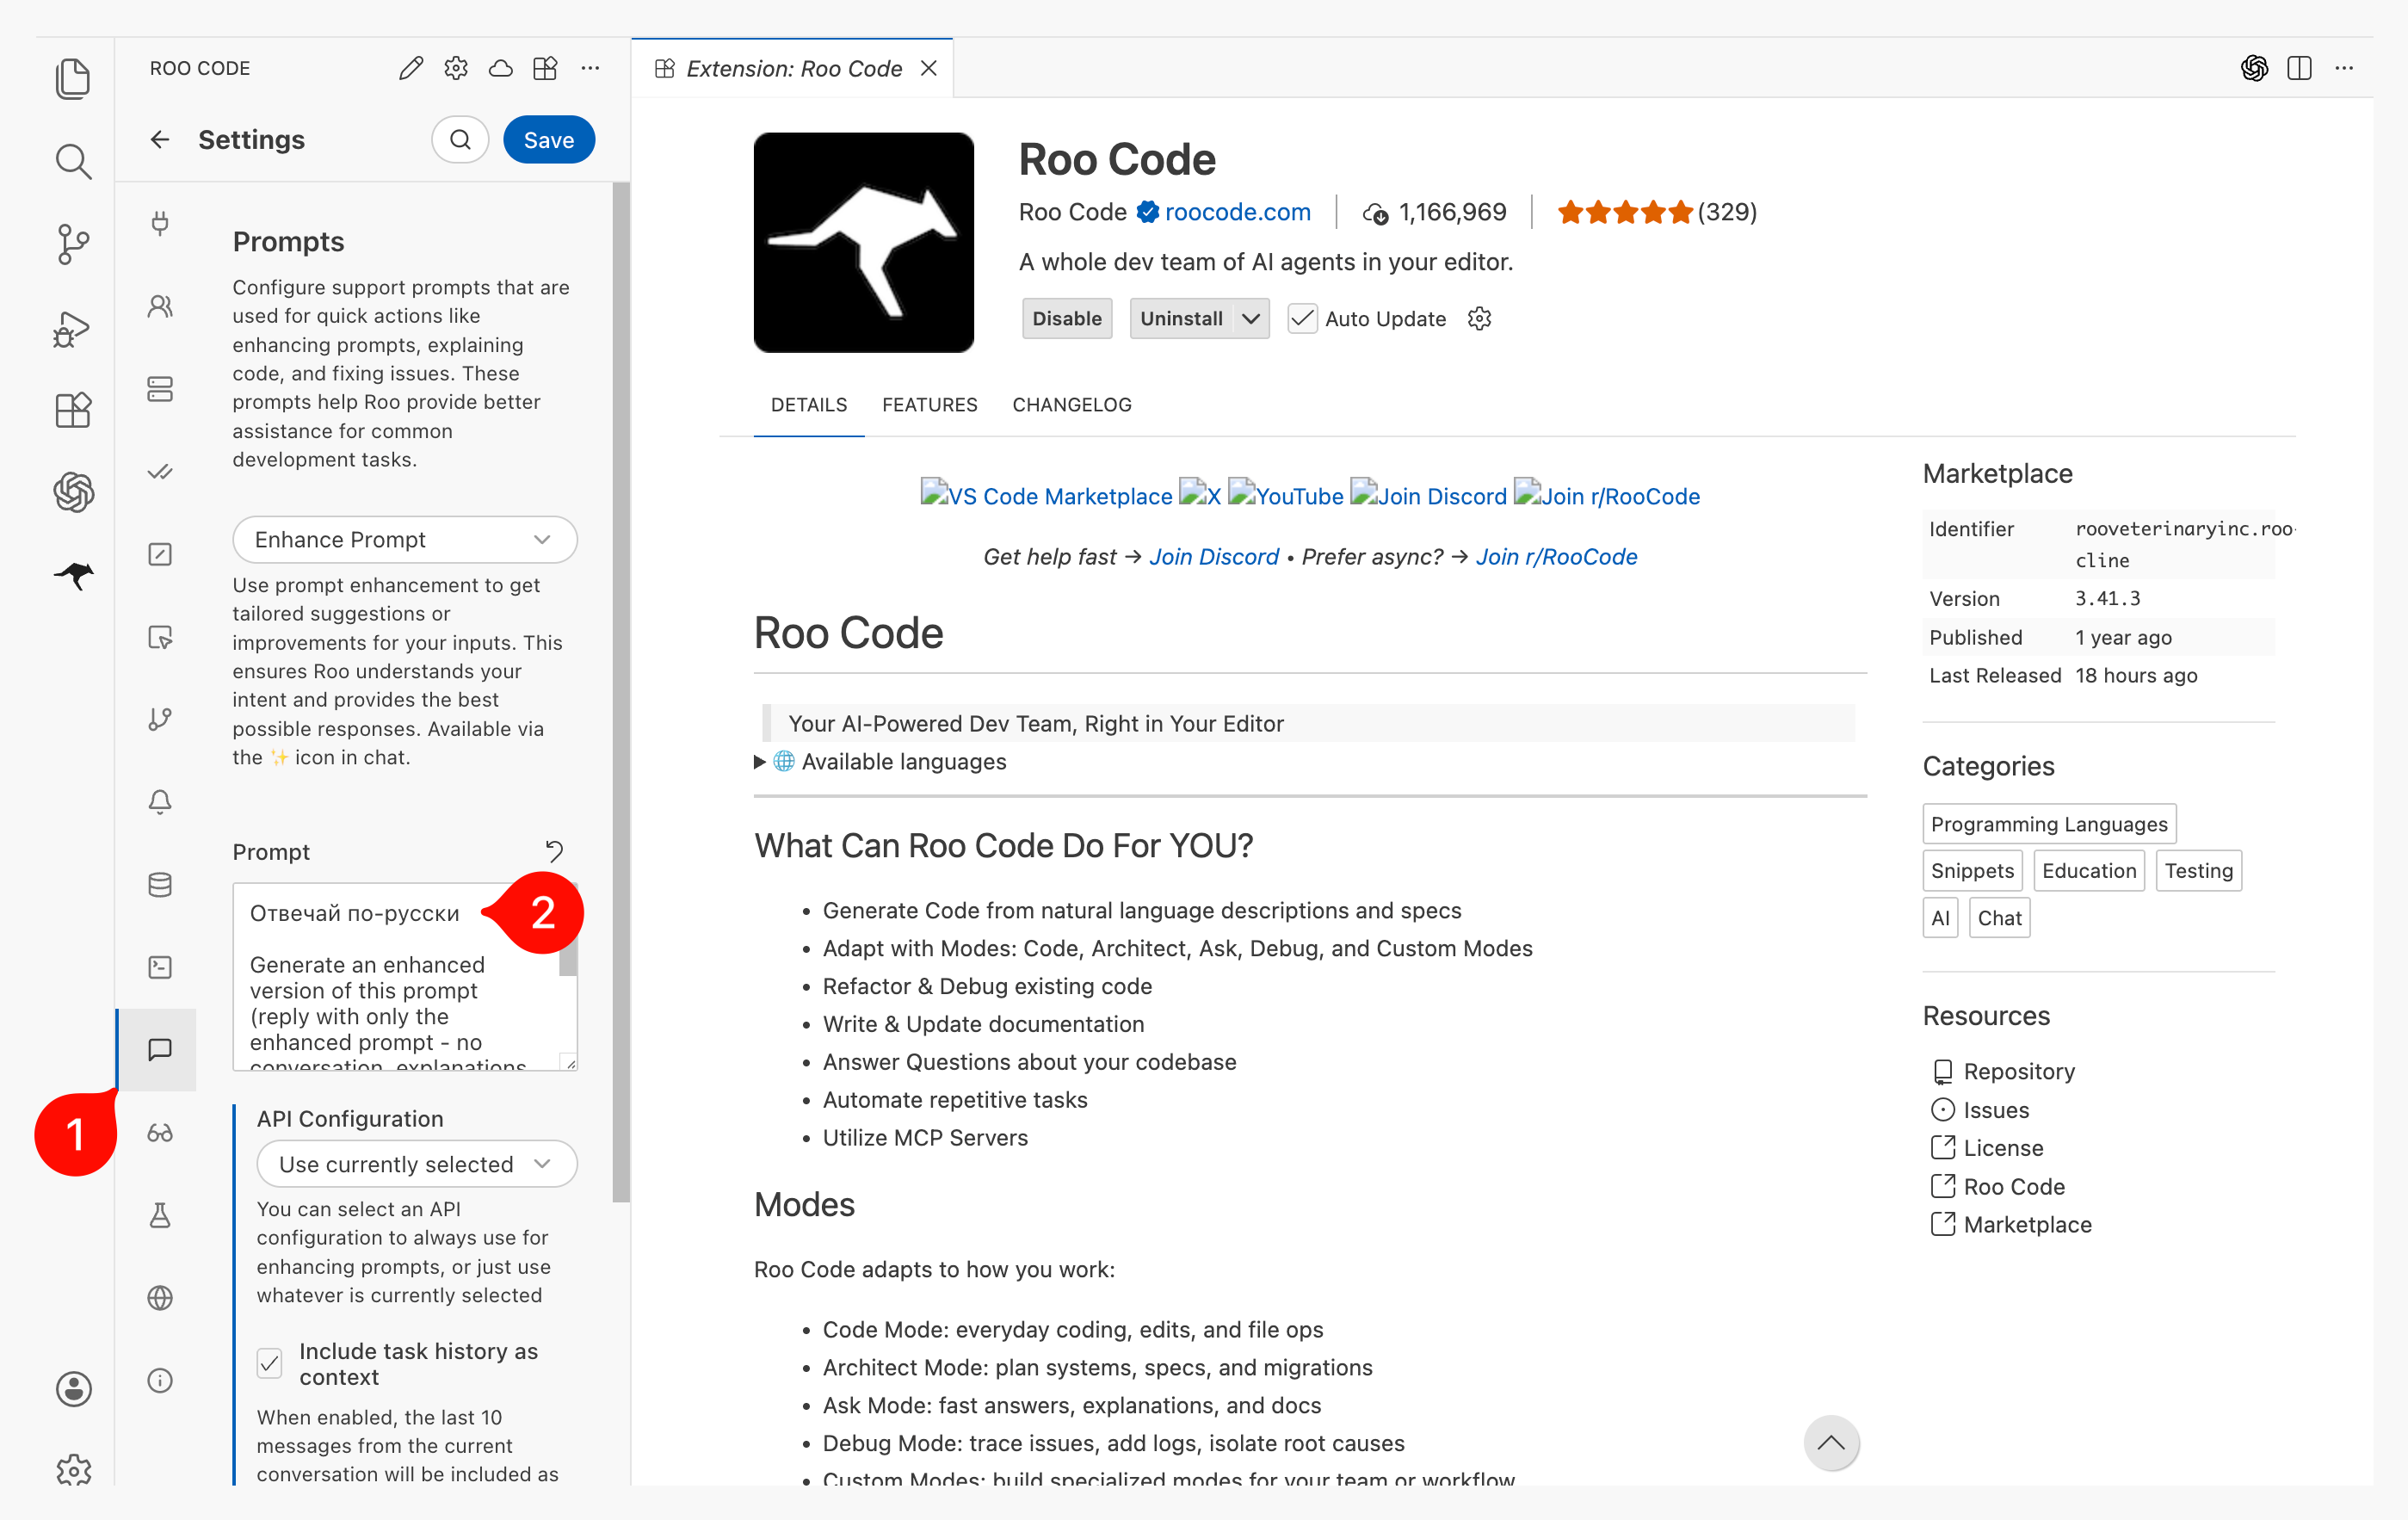Reset the prompt to default
This screenshot has width=2408, height=1520.
(x=554, y=851)
